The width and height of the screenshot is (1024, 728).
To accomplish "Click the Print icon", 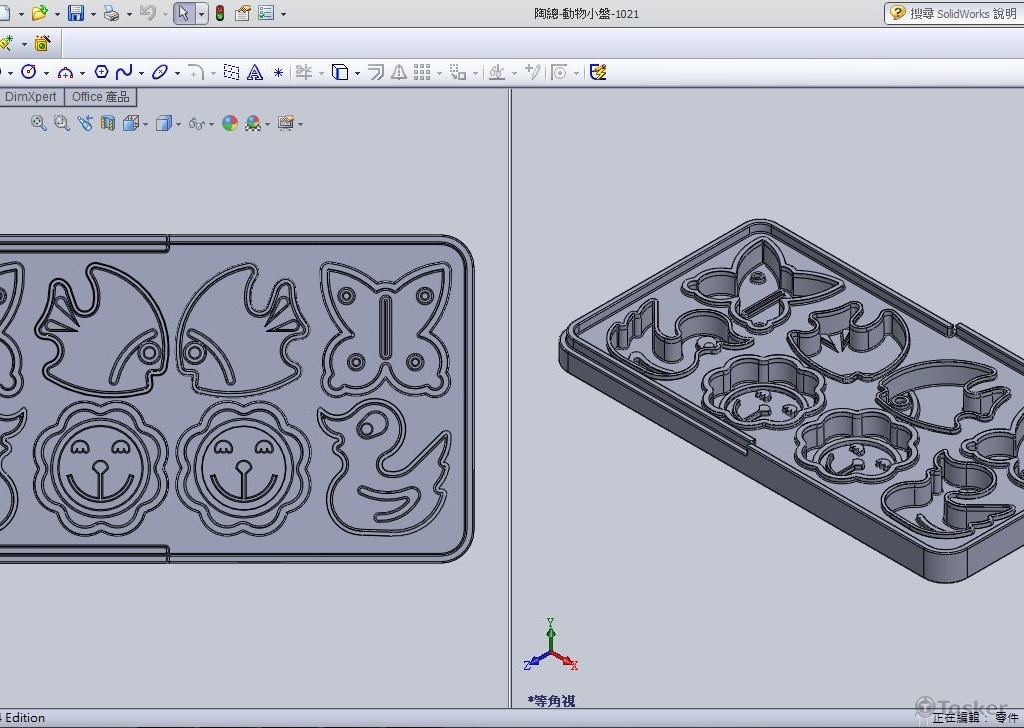I will [x=111, y=13].
